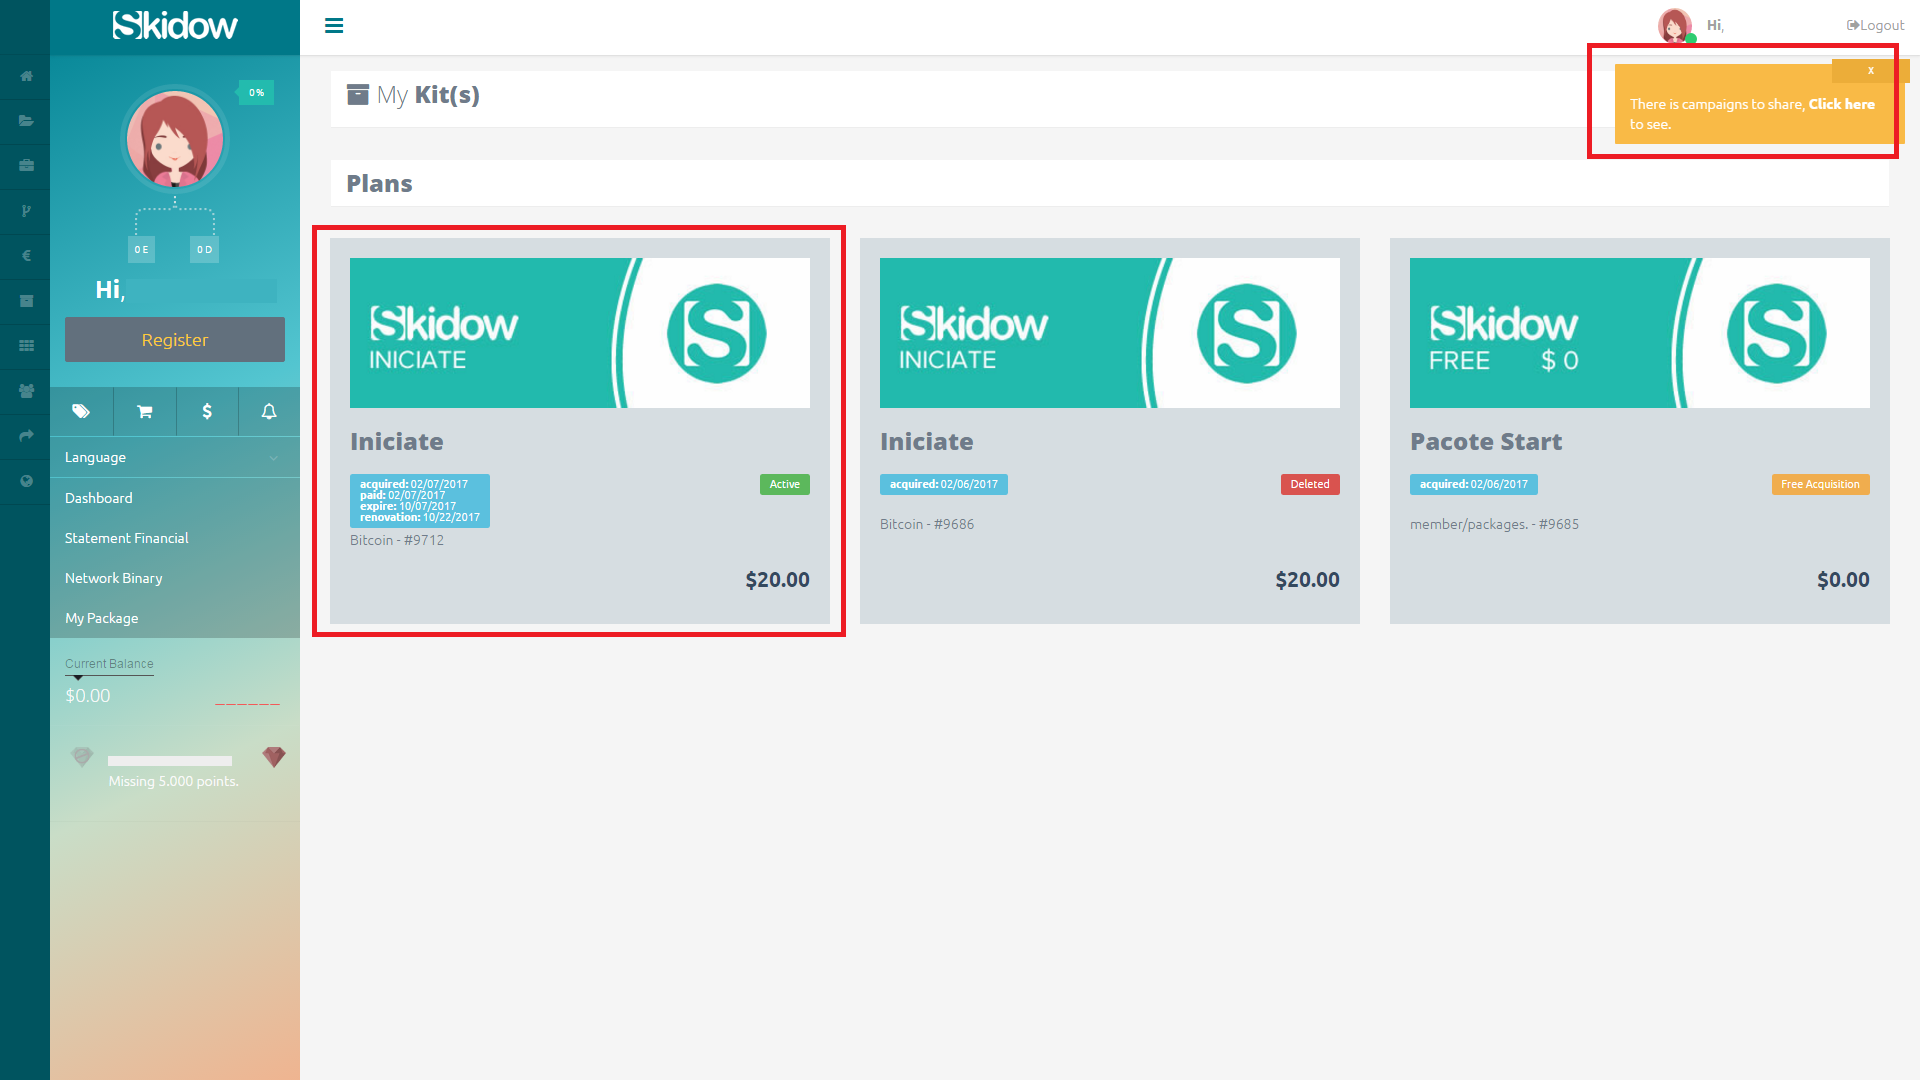The width and height of the screenshot is (1920, 1080).
Task: Click the Language chevron arrow
Action: [x=273, y=458]
